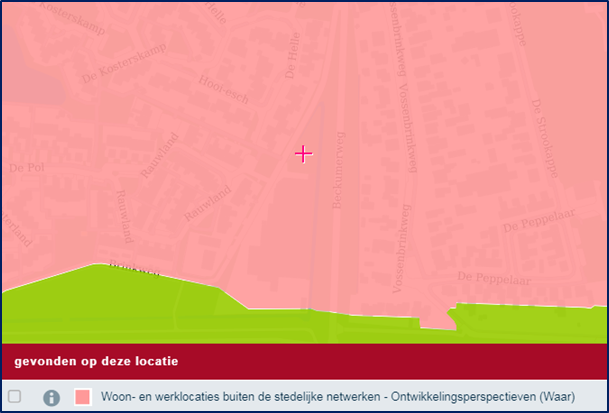The width and height of the screenshot is (609, 413).
Task: Click the 'De Kosterskamp' street label
Action: tap(124, 63)
